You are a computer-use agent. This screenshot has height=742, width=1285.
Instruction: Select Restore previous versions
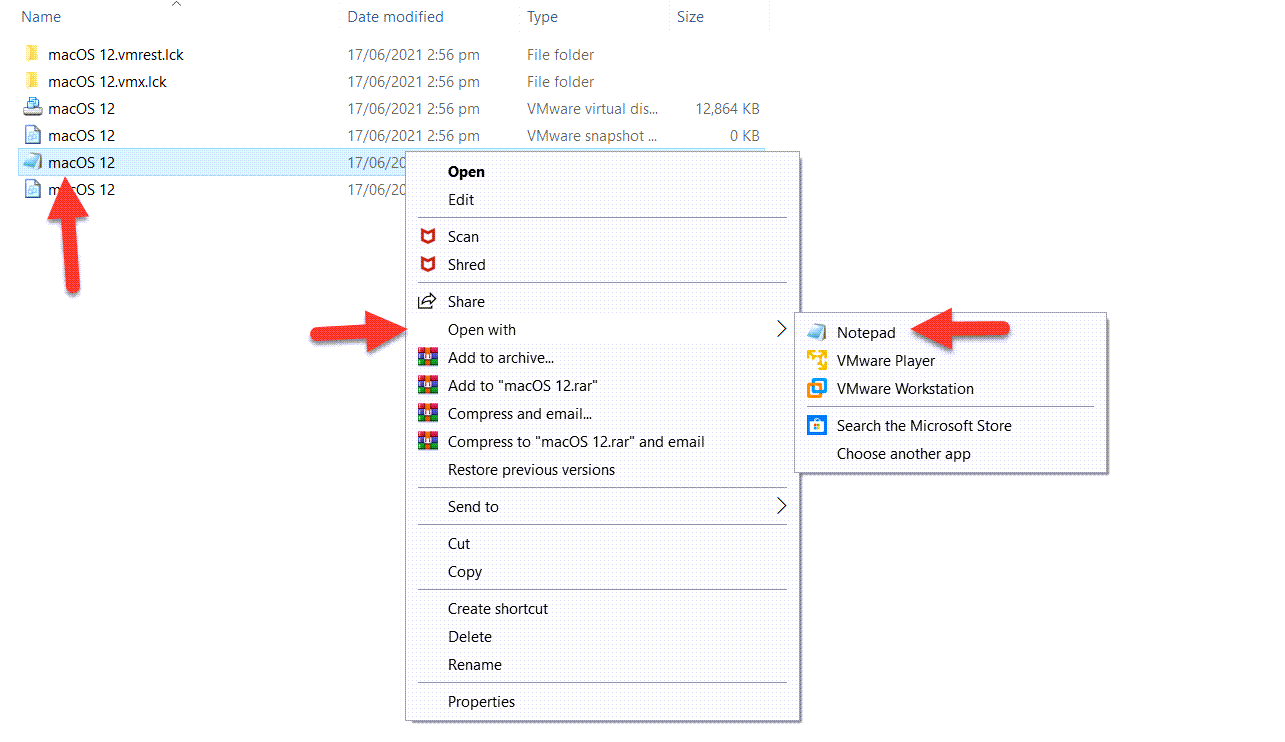click(x=531, y=469)
